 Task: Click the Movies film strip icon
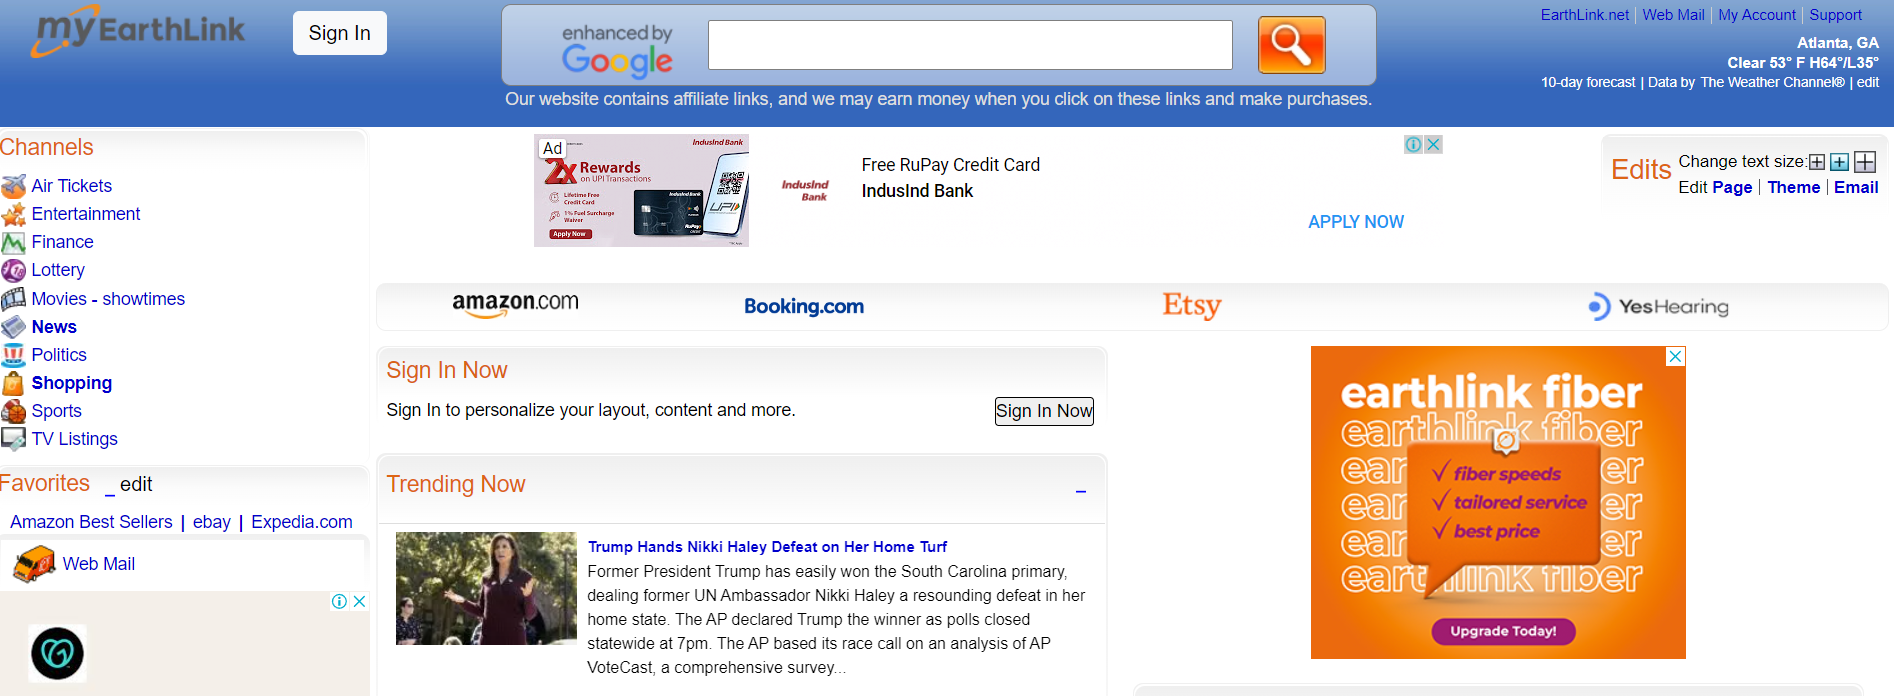(x=14, y=299)
